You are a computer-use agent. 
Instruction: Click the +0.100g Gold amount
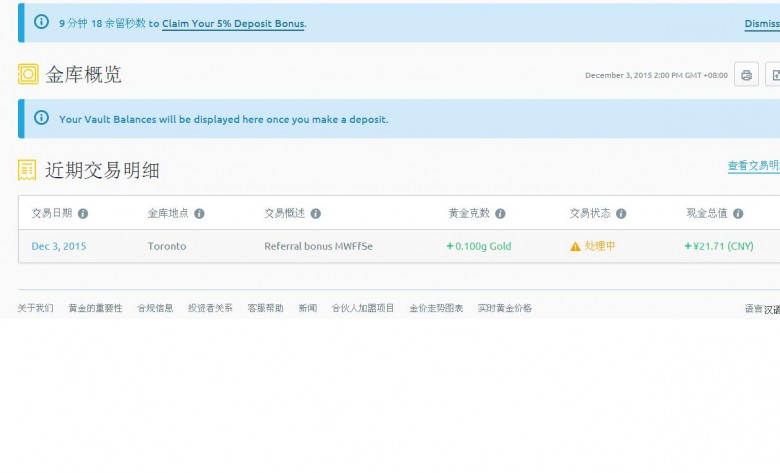(x=478, y=246)
